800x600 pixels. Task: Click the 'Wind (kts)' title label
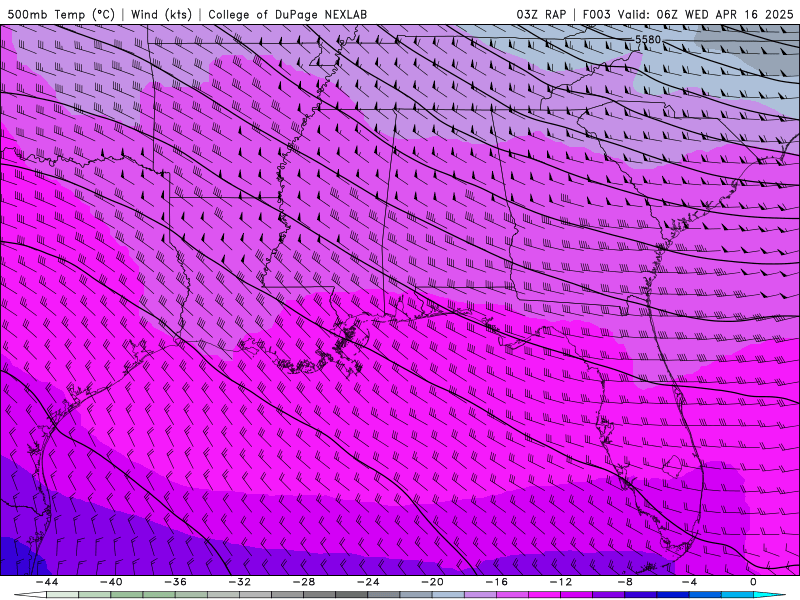point(161,14)
